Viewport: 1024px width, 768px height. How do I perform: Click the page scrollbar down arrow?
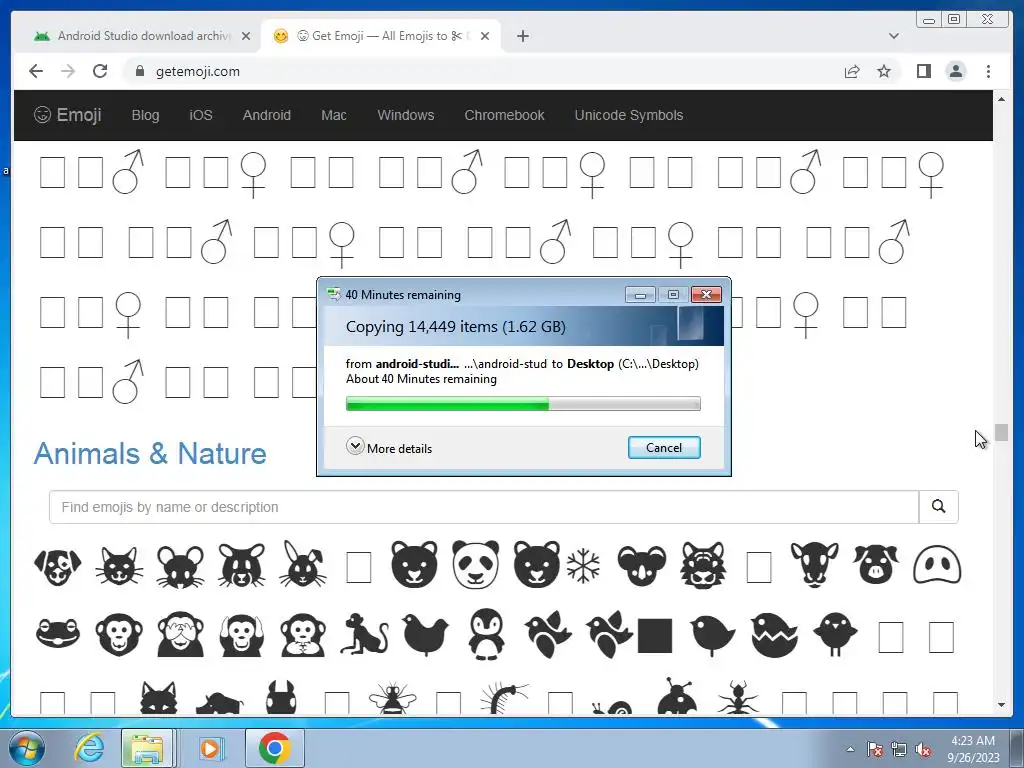1001,705
